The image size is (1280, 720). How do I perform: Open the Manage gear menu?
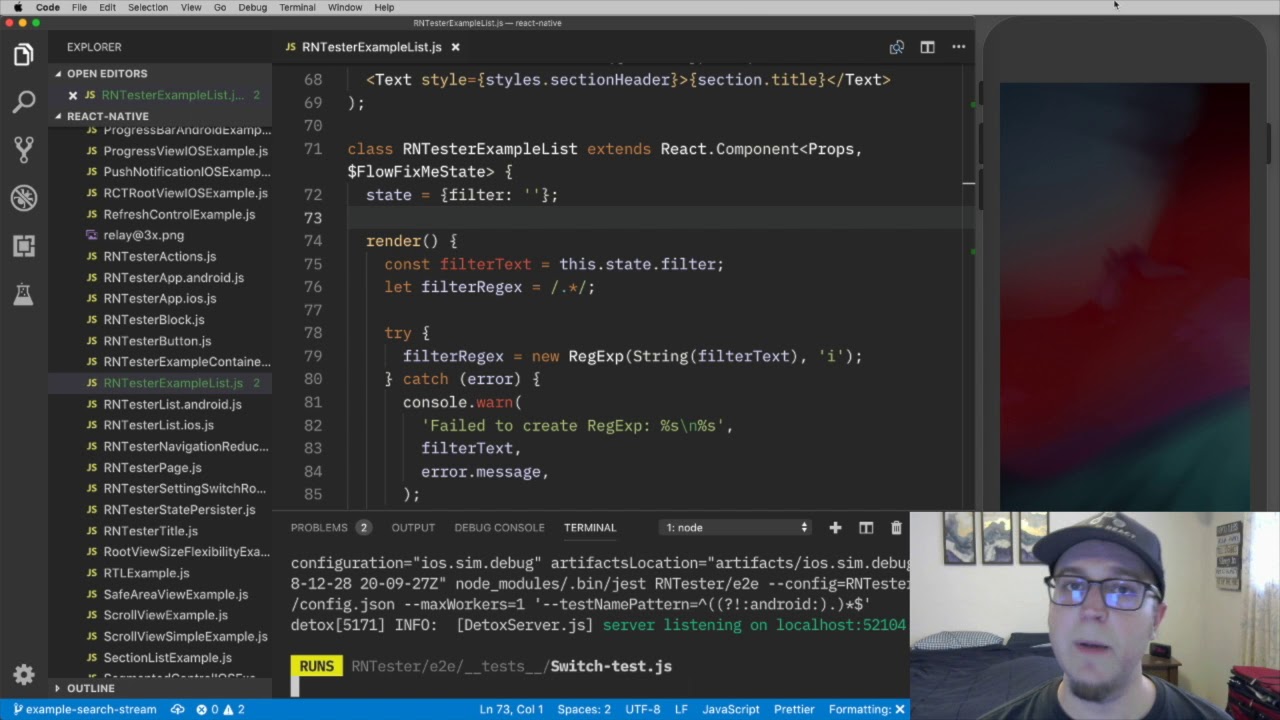coord(24,674)
